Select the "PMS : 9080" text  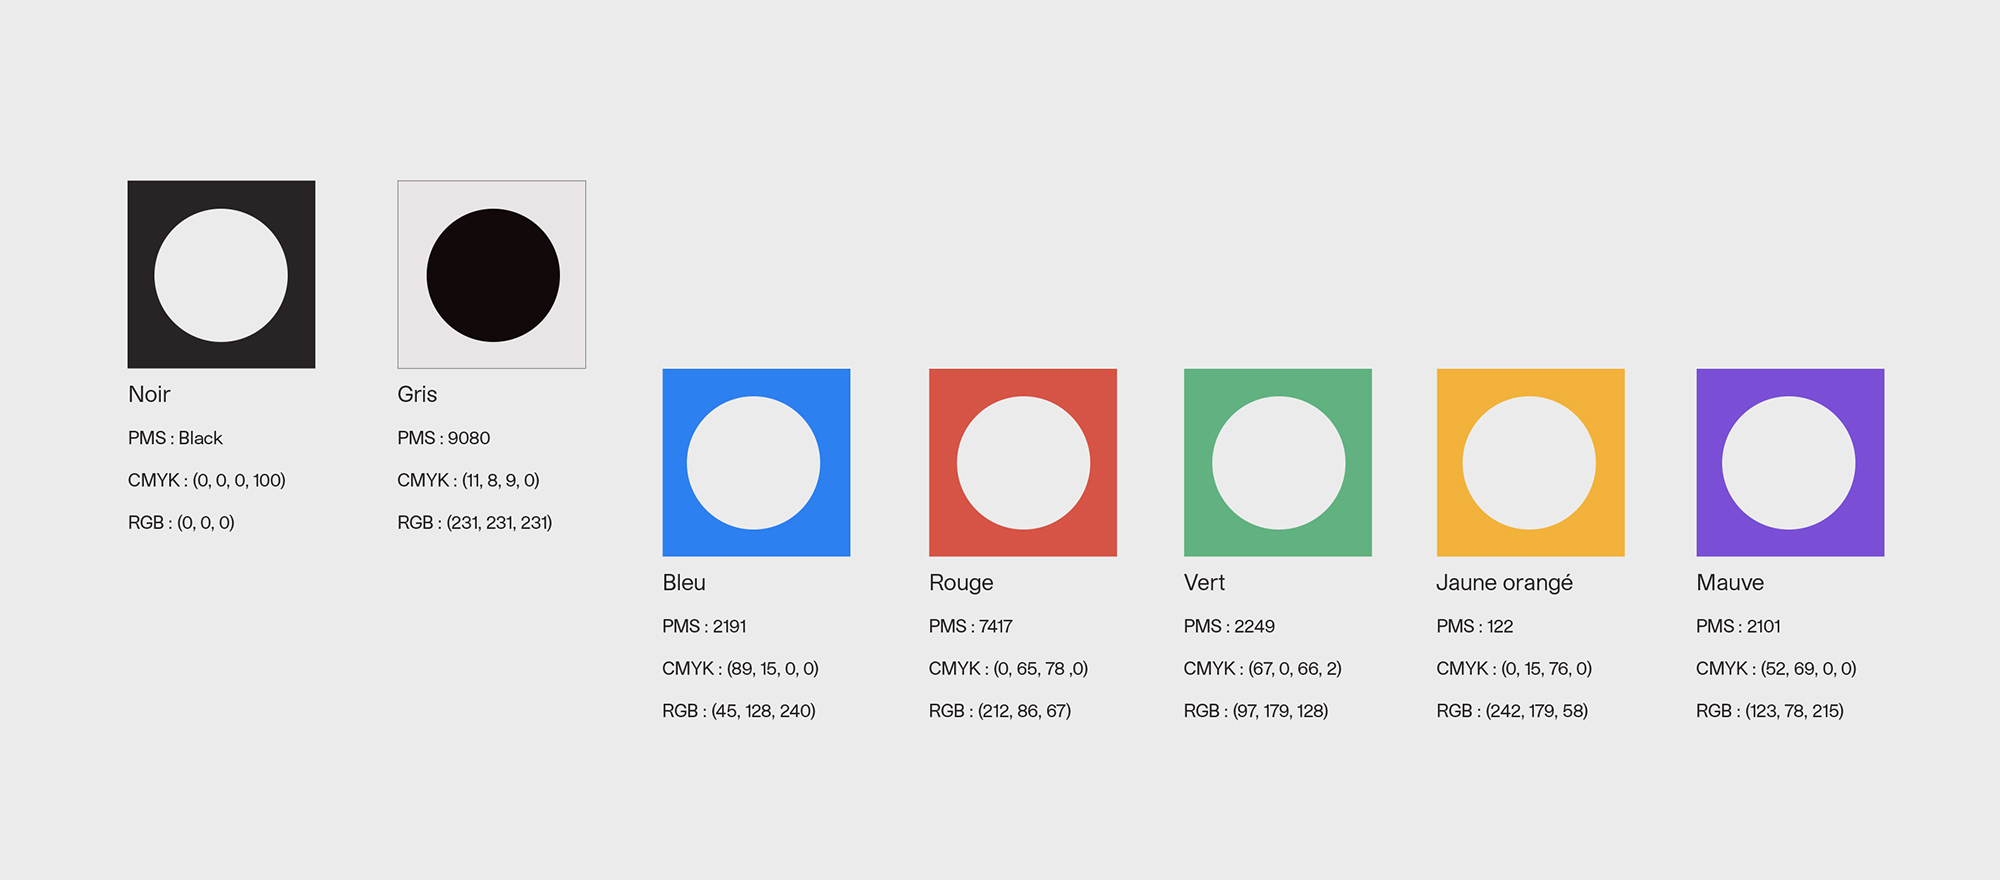click(443, 438)
